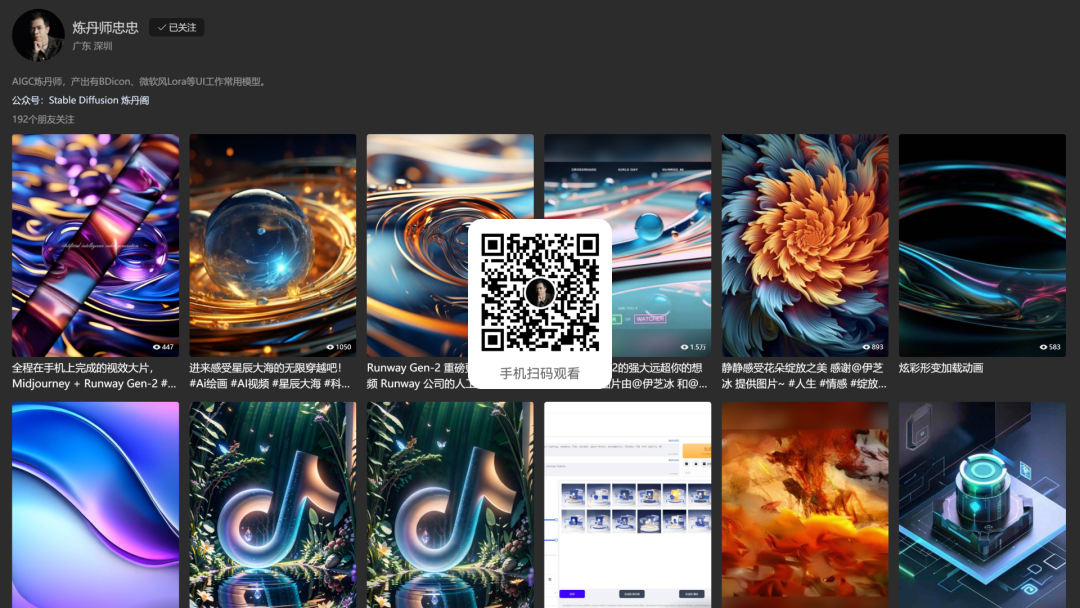Viewport: 1080px width, 608px height.
Task: Open the purple blue wave gradient thumbnail
Action: (96, 505)
